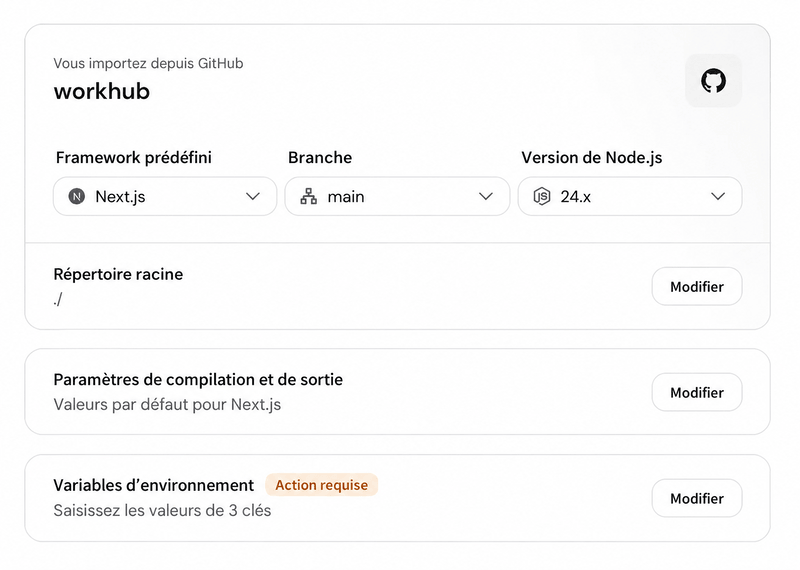This screenshot has width=800, height=570.
Task: Click the Répertoire racine heading
Action: (x=118, y=274)
